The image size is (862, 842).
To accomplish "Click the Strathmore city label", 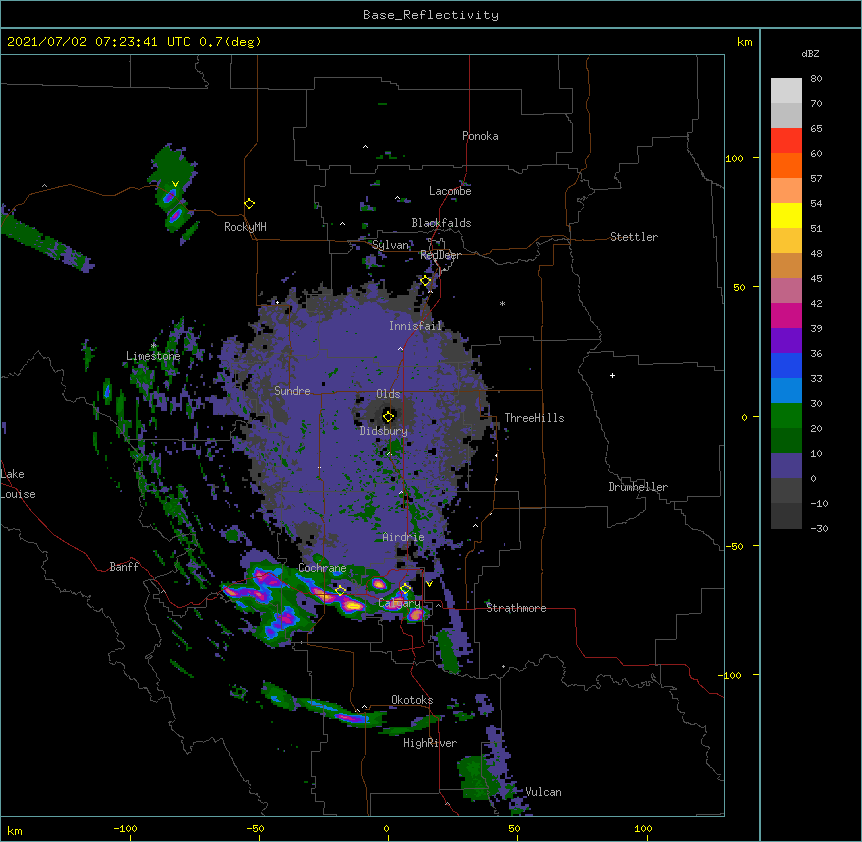I will pos(516,608).
